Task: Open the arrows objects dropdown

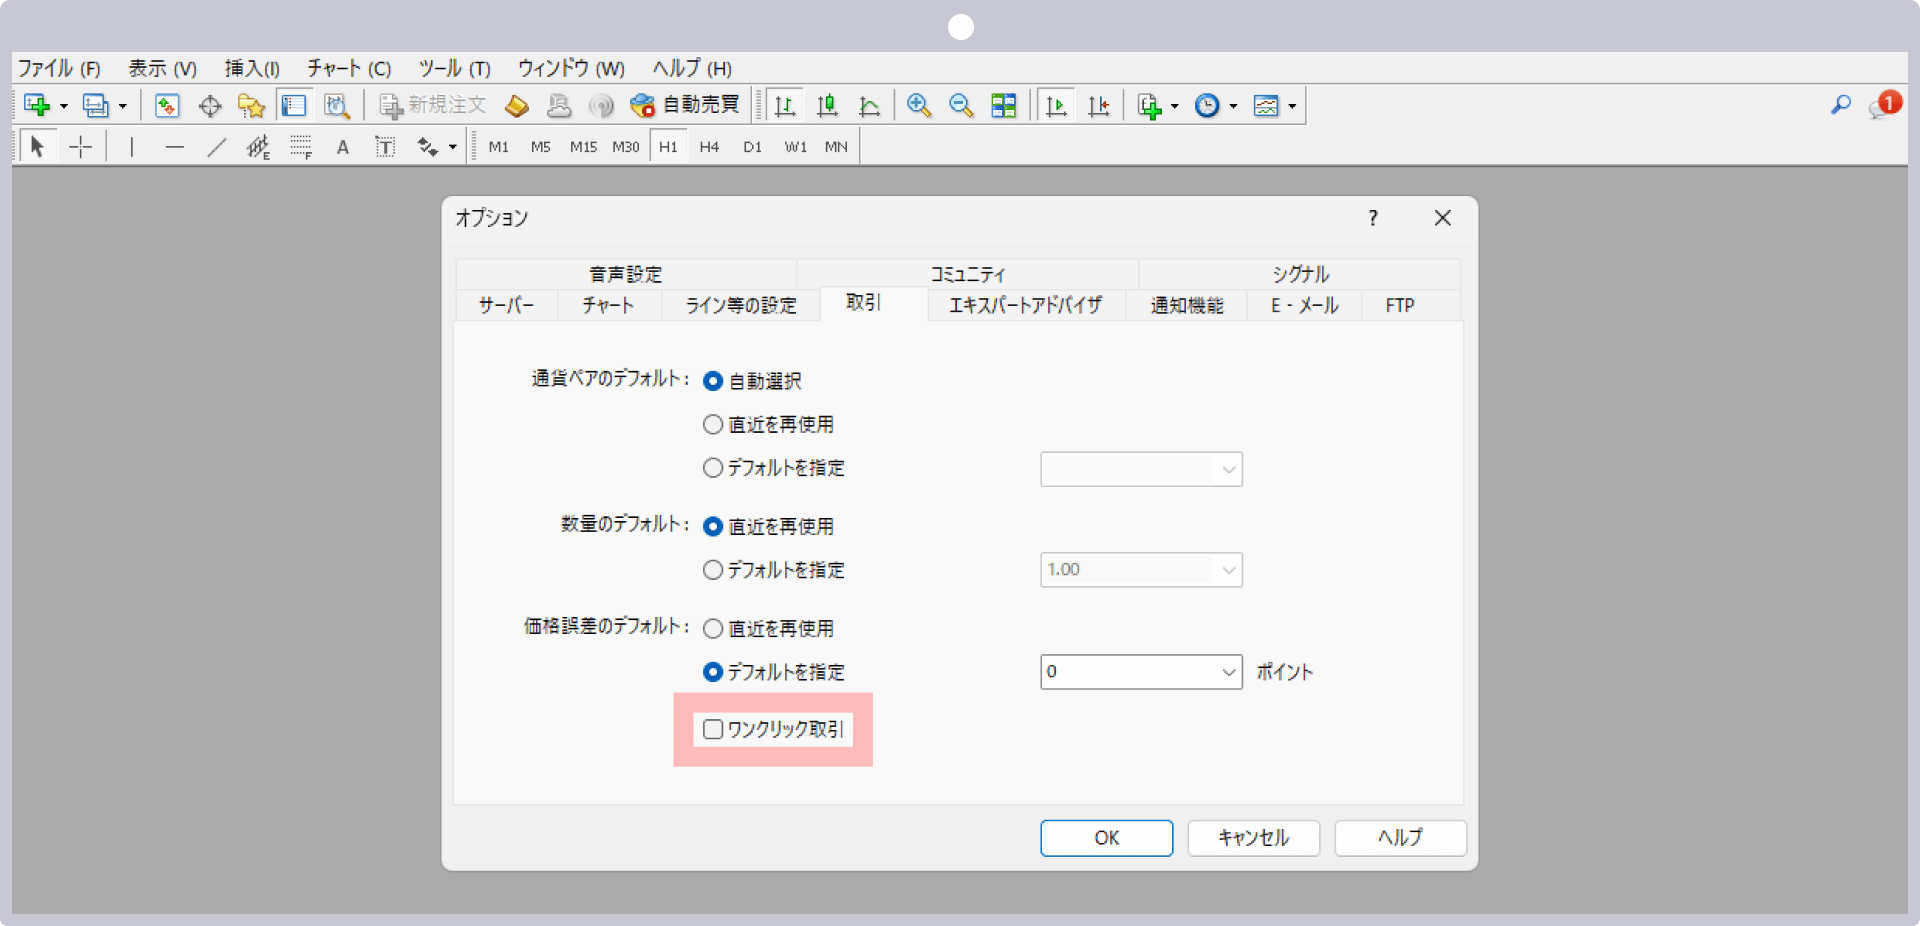Action: point(453,147)
